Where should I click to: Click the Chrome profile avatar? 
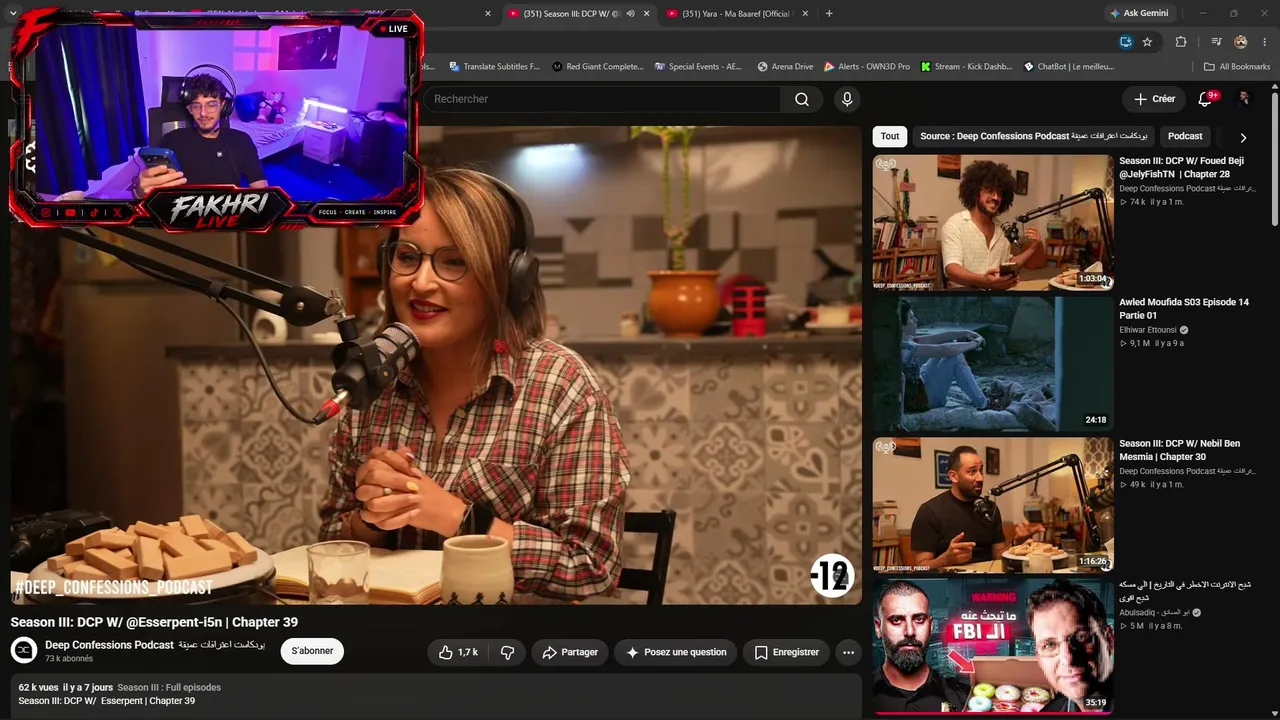(1241, 42)
